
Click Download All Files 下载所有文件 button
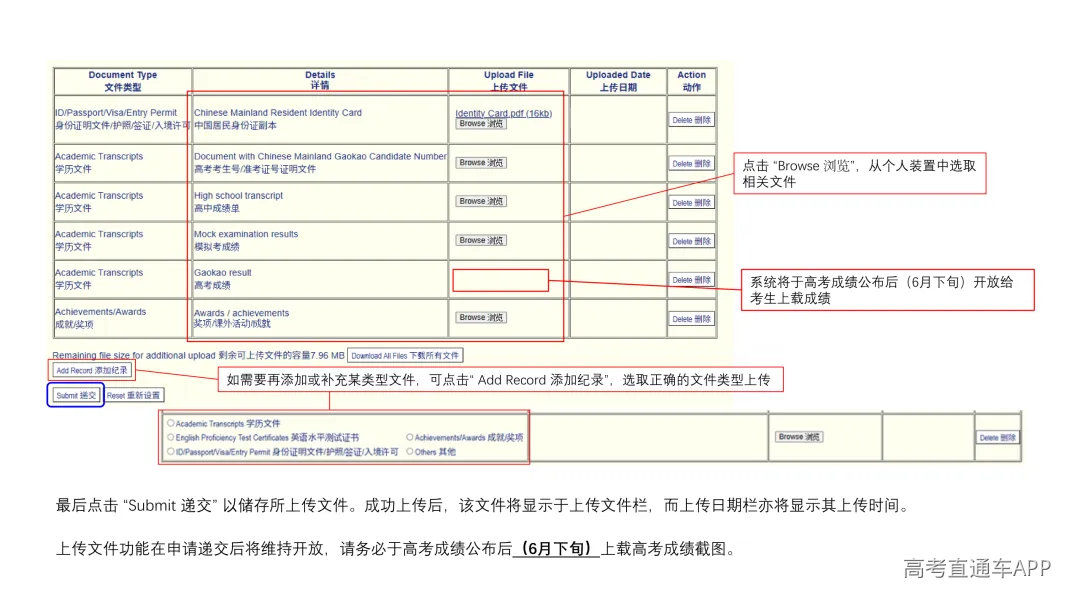405,355
